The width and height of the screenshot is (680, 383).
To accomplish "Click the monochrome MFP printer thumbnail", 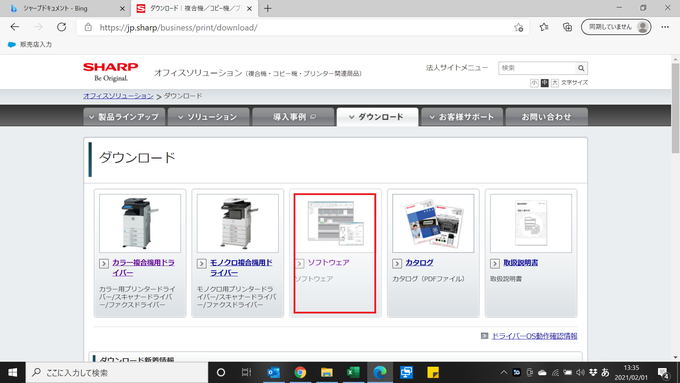I will coord(237,223).
